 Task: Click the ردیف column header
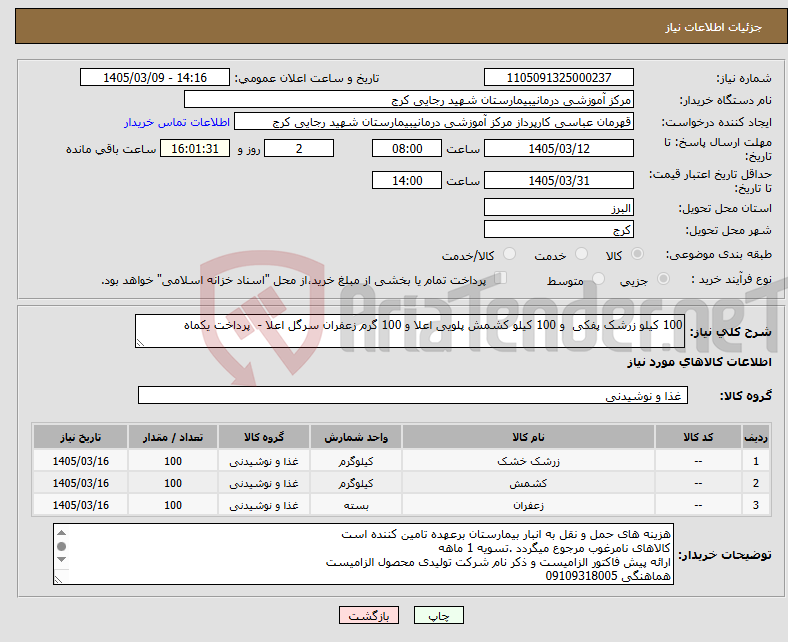tap(755, 437)
